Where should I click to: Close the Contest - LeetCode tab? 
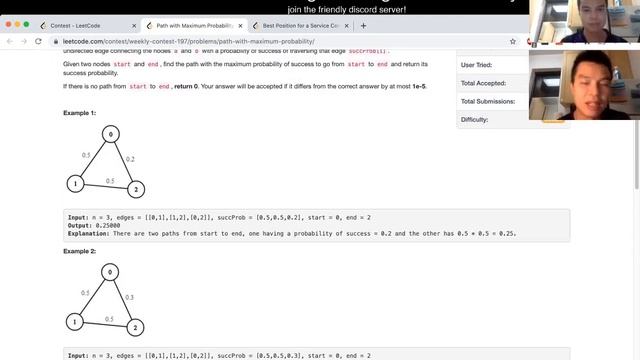click(x=134, y=26)
